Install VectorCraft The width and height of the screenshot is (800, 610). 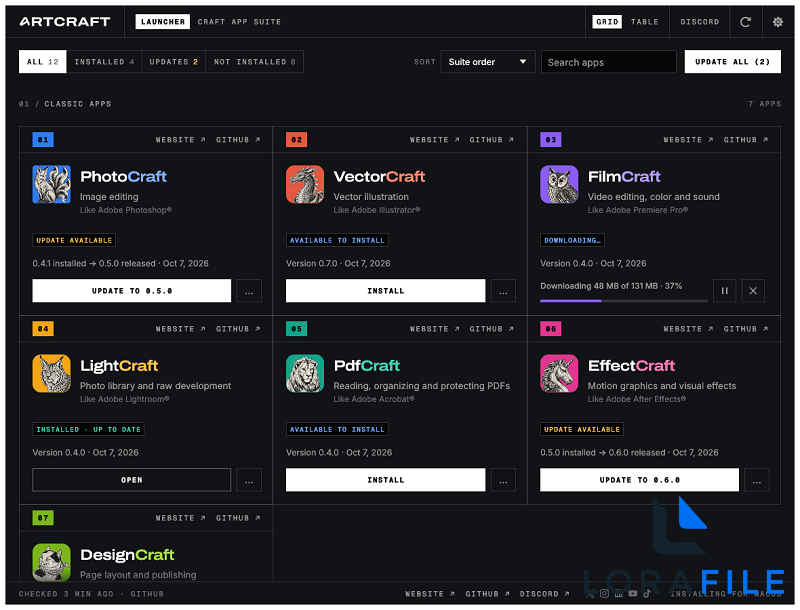[386, 291]
